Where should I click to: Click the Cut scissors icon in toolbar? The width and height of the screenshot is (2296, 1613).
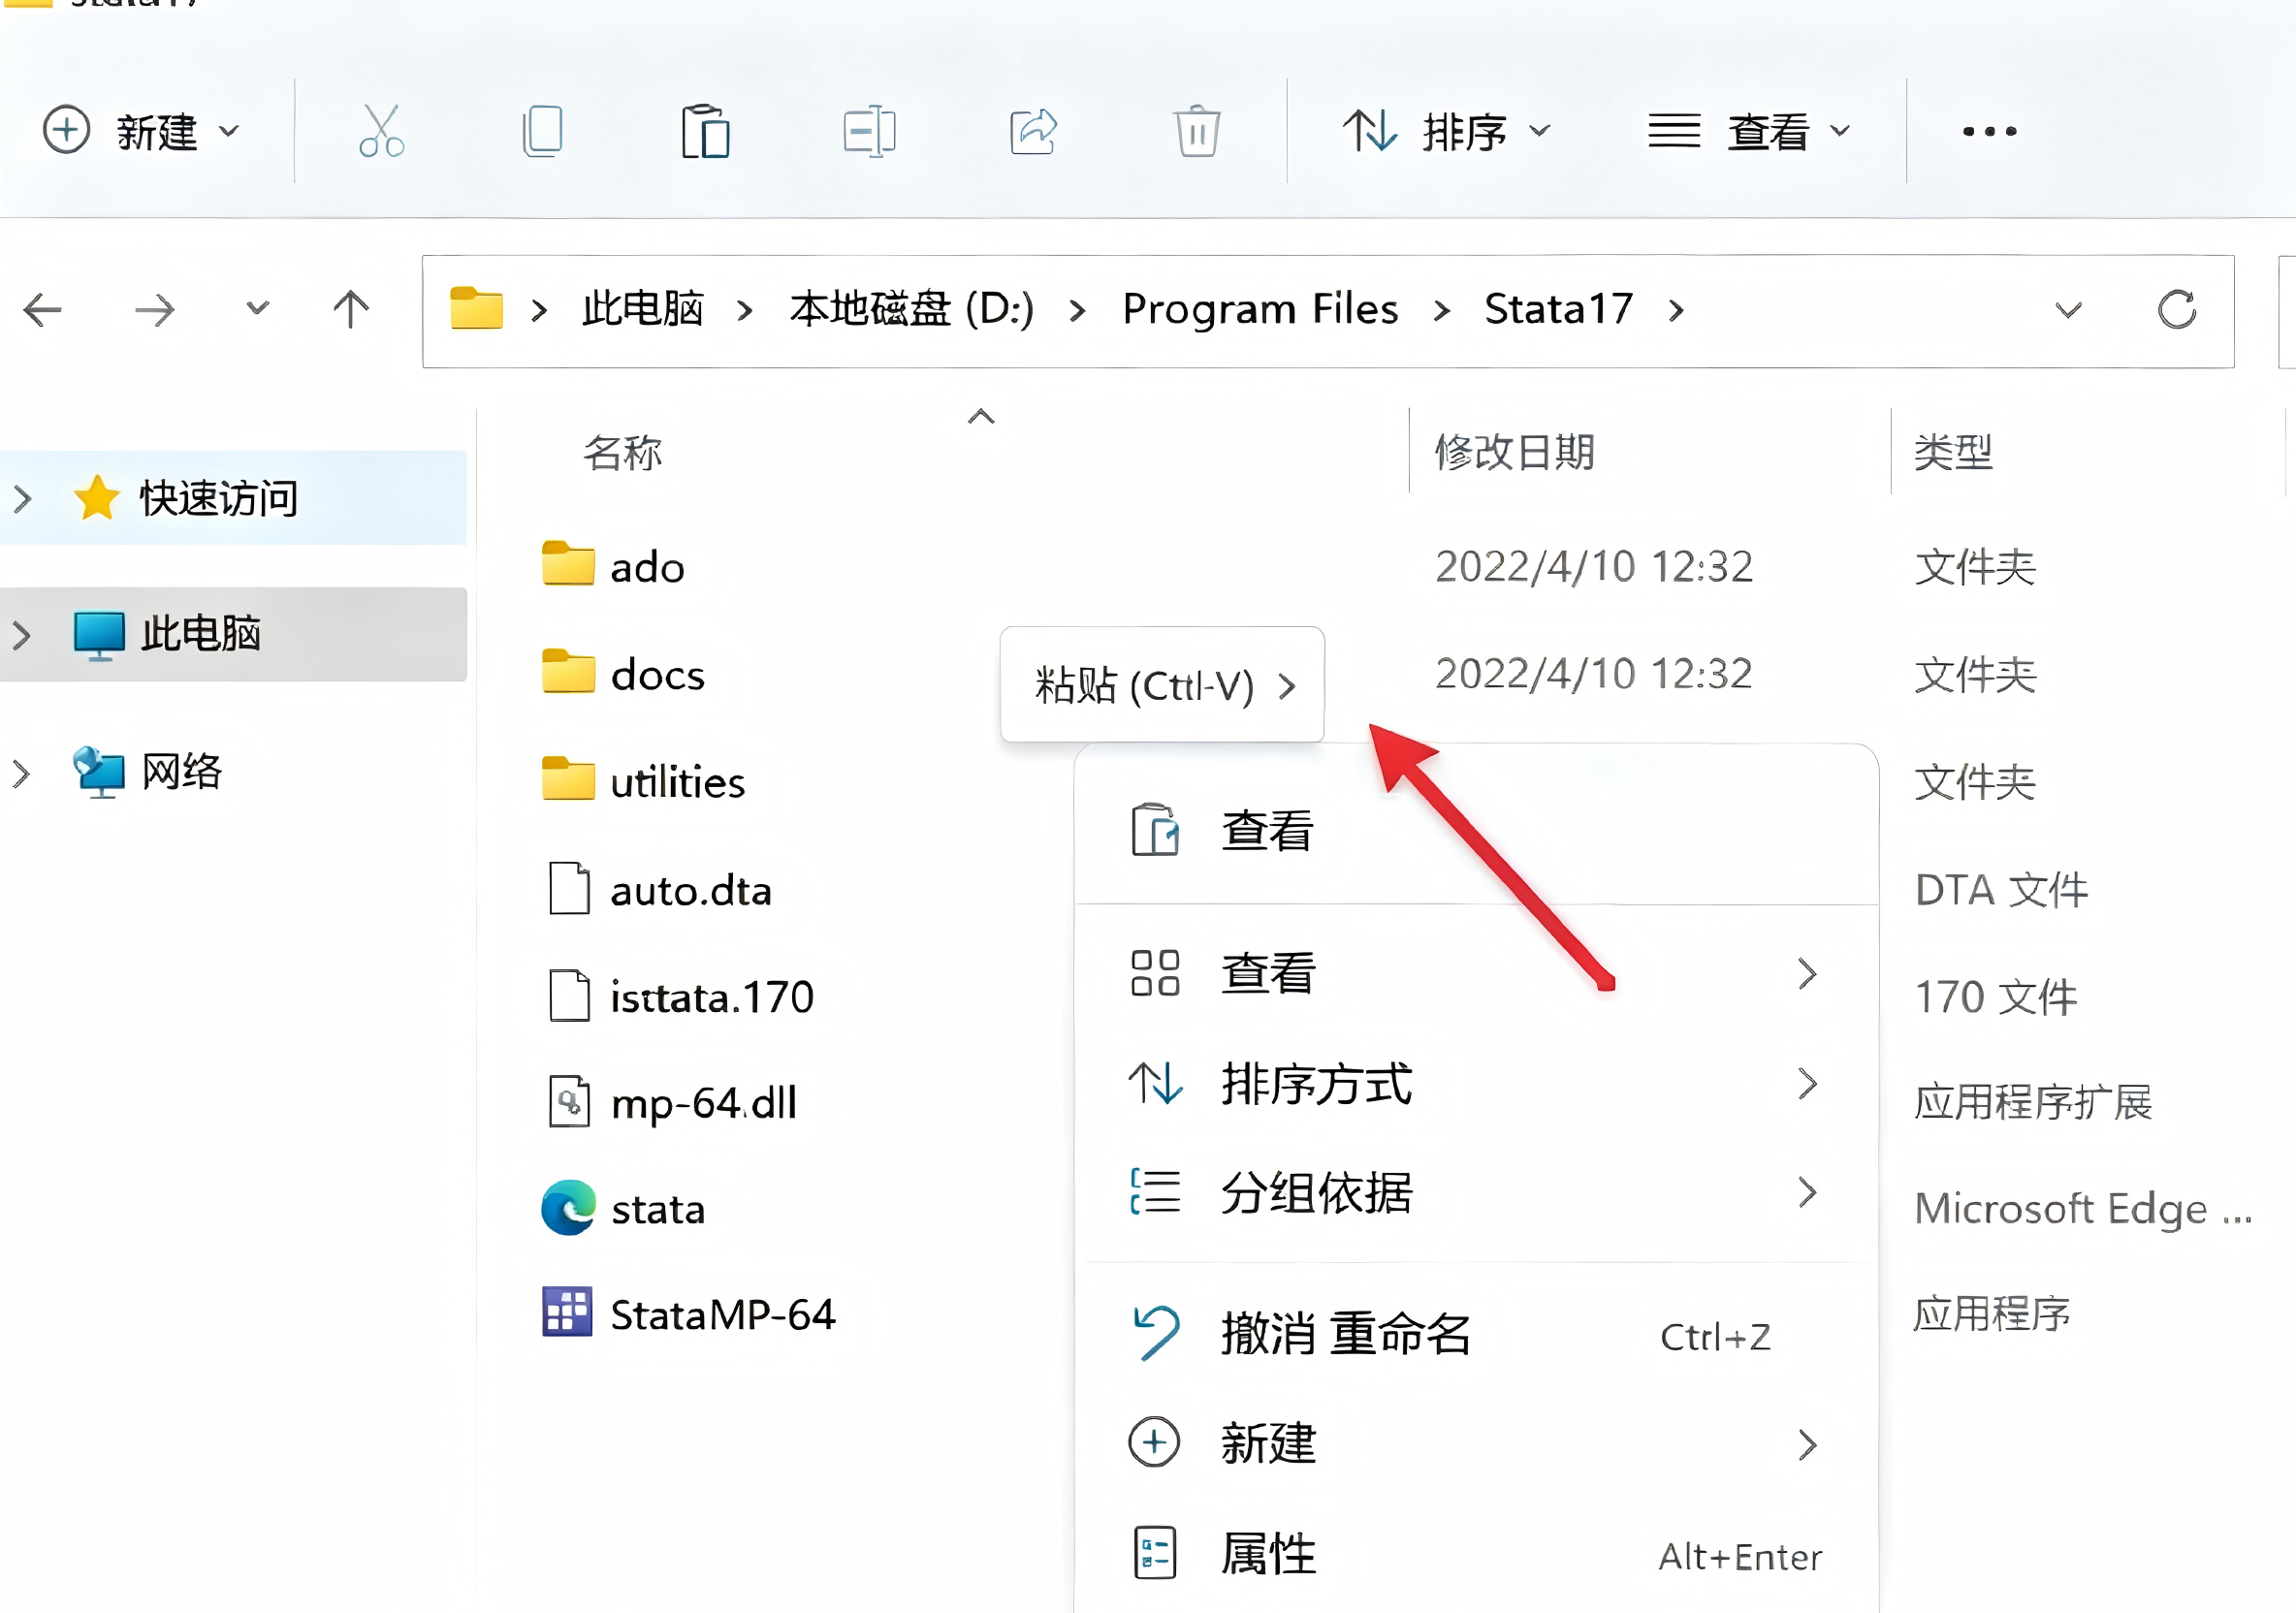[x=381, y=131]
